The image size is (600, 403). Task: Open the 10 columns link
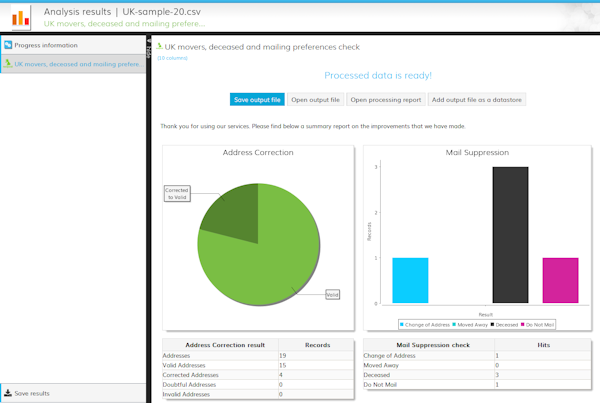tap(172, 58)
